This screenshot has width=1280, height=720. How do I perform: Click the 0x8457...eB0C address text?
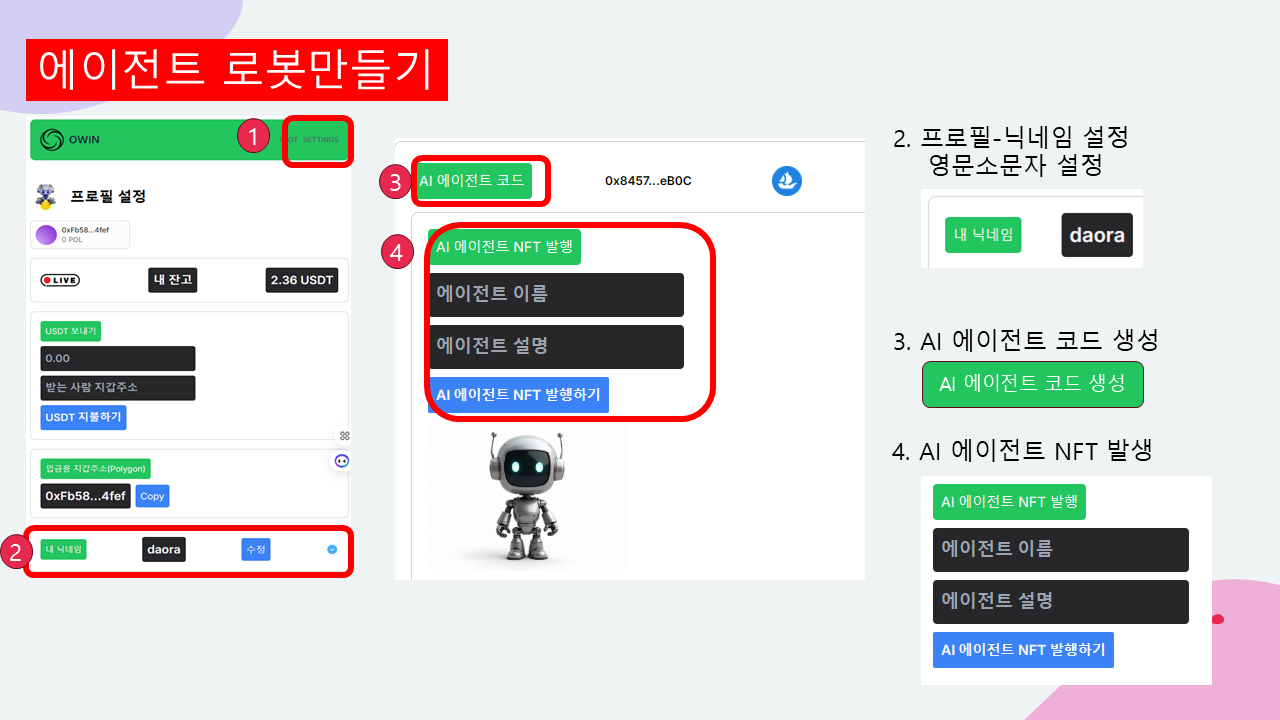[x=648, y=181]
